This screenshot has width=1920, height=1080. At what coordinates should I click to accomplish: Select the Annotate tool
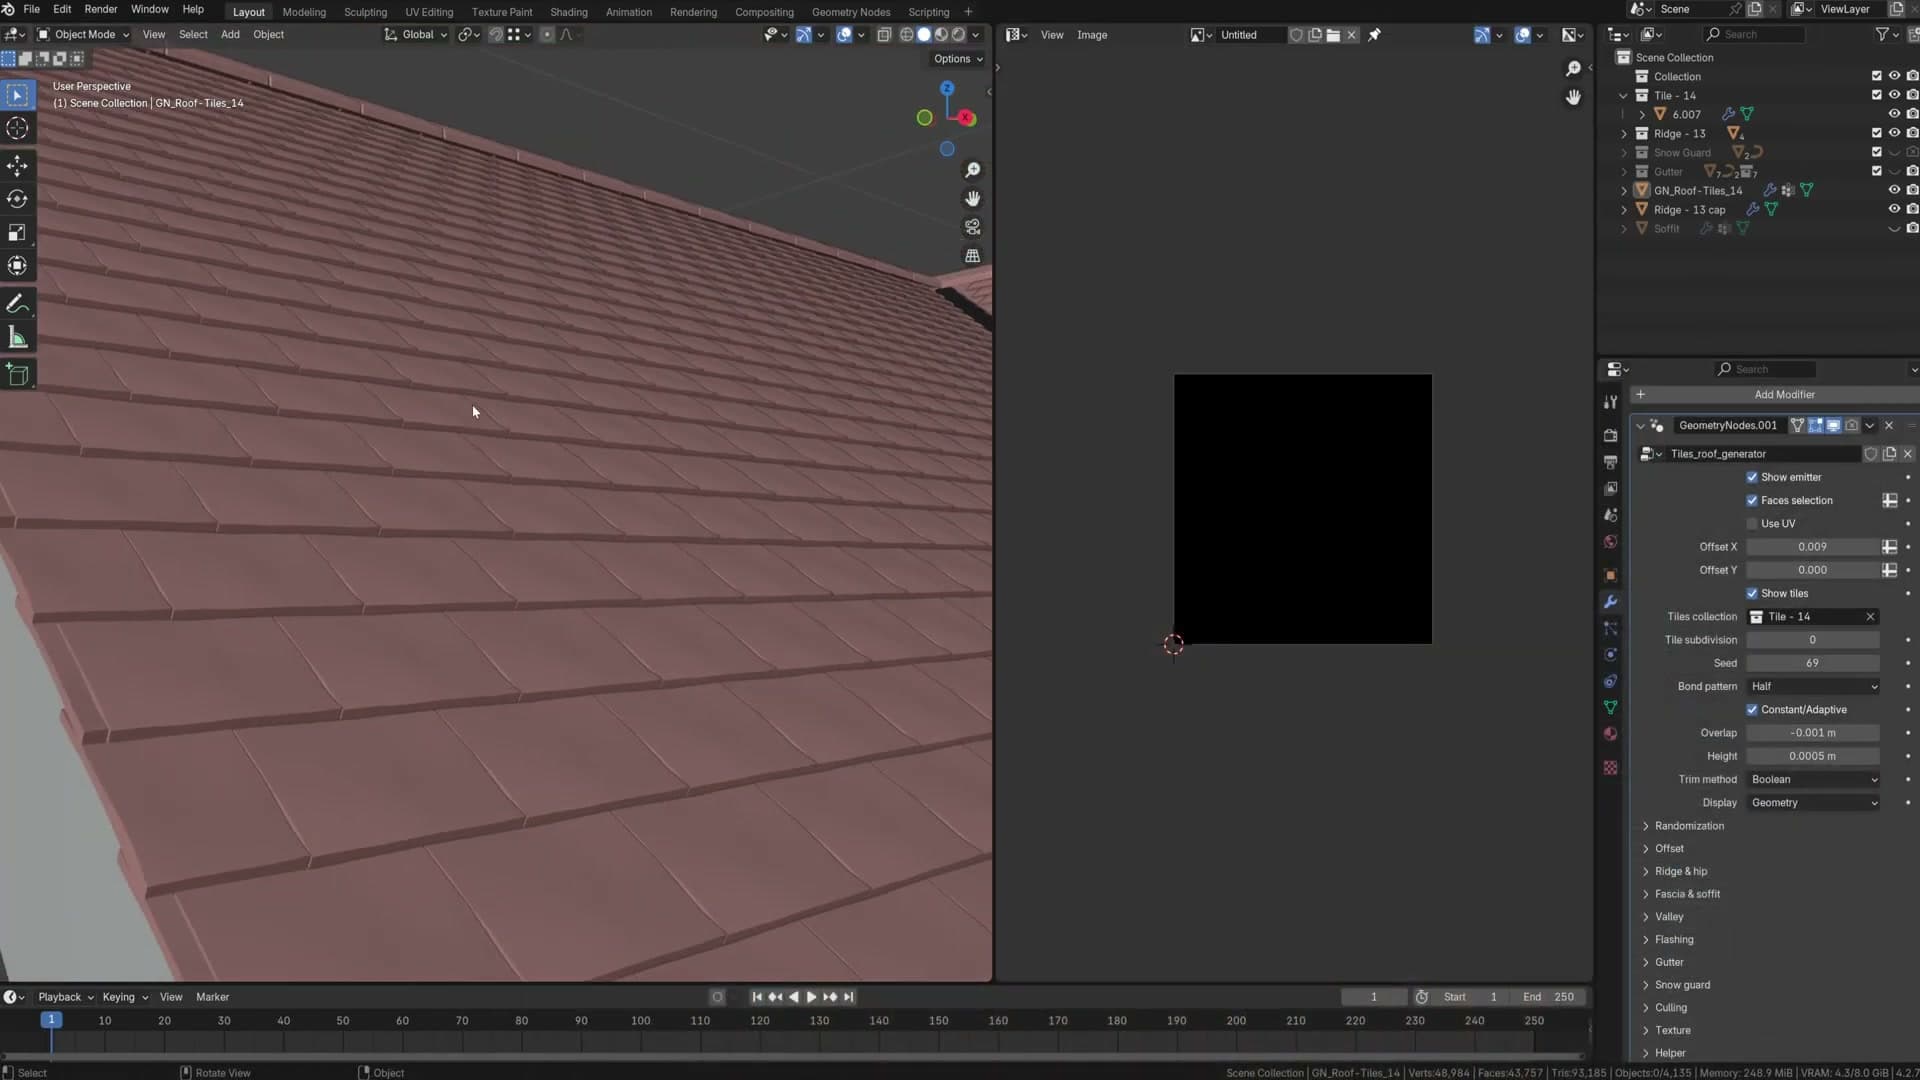coord(17,303)
